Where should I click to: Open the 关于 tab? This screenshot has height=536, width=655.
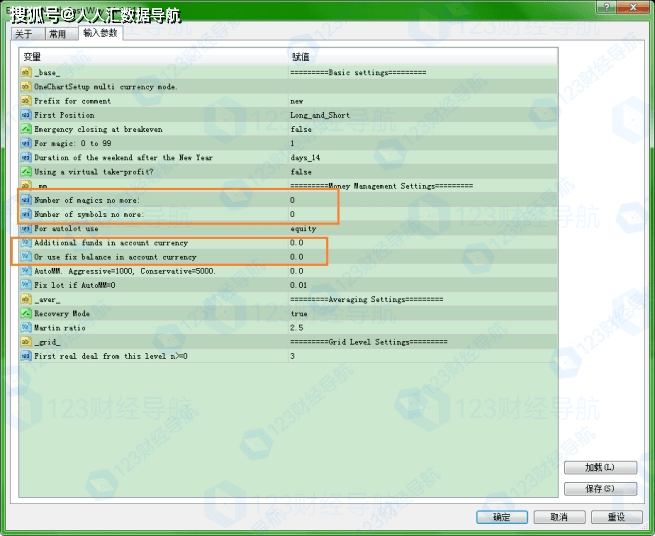pyautogui.click(x=28, y=34)
